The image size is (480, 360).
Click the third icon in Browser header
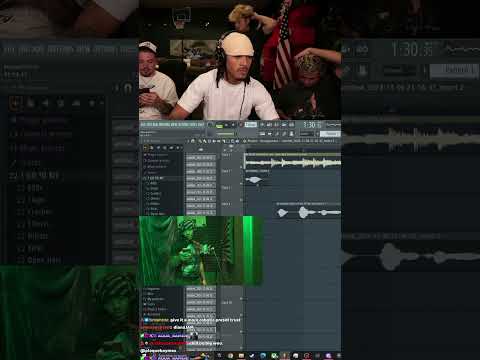pos(158,147)
